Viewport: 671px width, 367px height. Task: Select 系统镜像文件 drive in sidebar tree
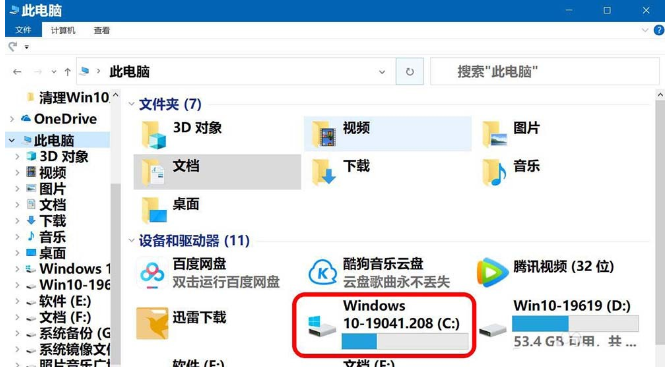click(x=75, y=350)
